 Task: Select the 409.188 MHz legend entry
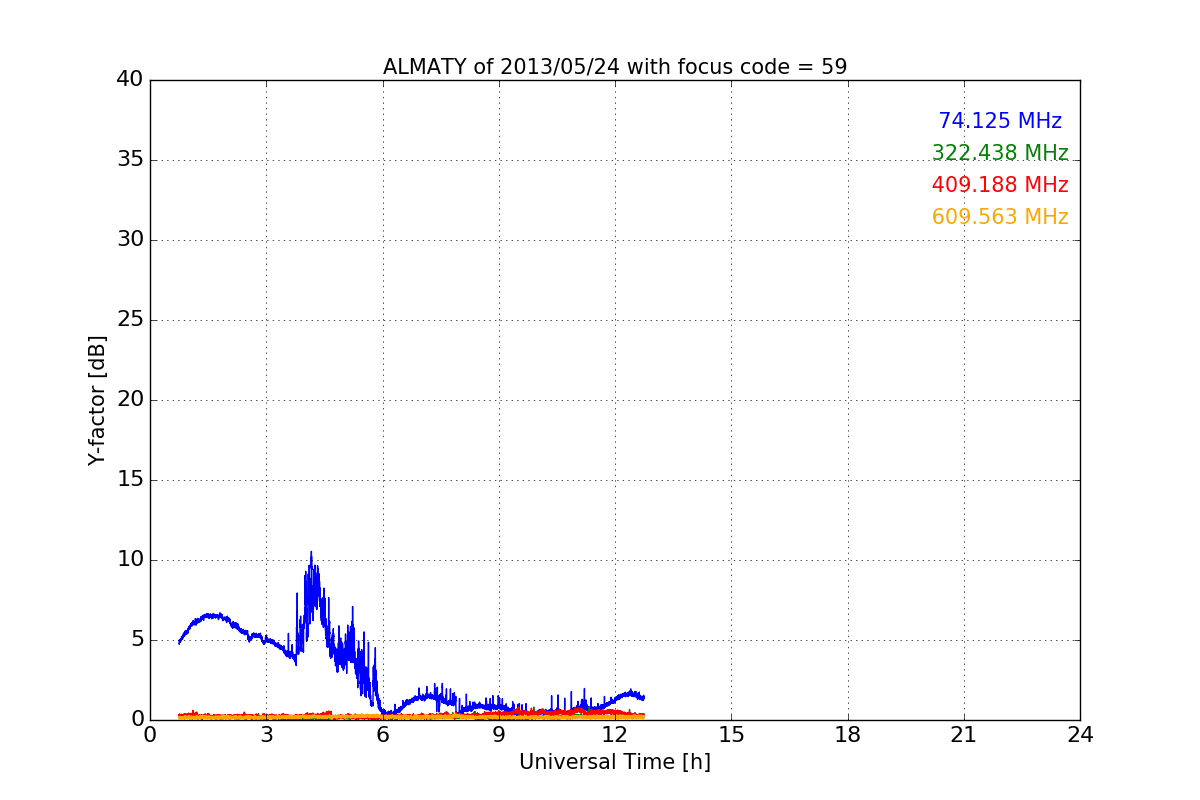pyautogui.click(x=1000, y=185)
